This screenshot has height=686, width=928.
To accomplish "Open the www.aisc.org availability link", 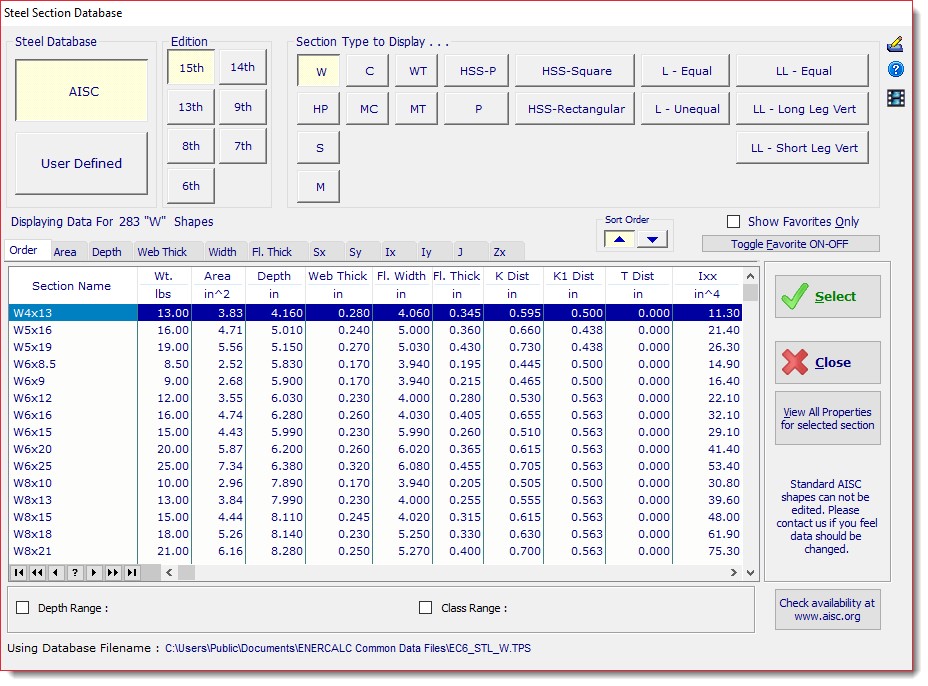I will pyautogui.click(x=827, y=611).
